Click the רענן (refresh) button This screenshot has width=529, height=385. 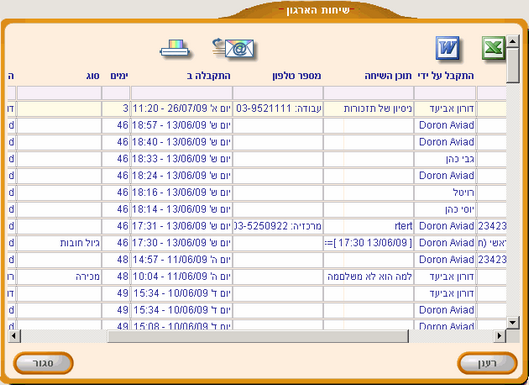click(487, 363)
